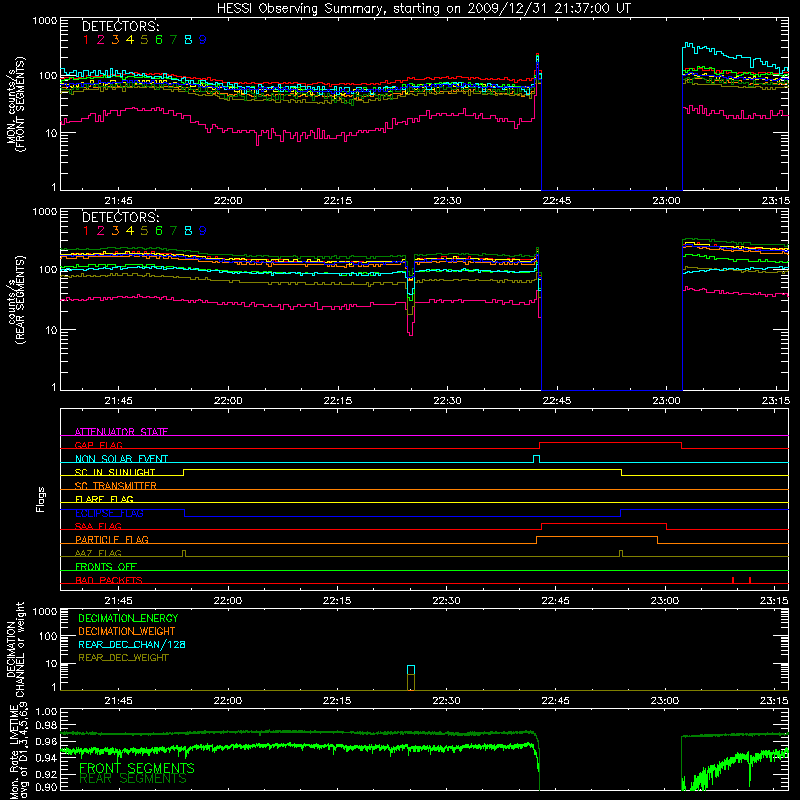Click 22:30 tick label under rear segments plot
Viewport: 800px width, 800px height.
pyautogui.click(x=447, y=401)
